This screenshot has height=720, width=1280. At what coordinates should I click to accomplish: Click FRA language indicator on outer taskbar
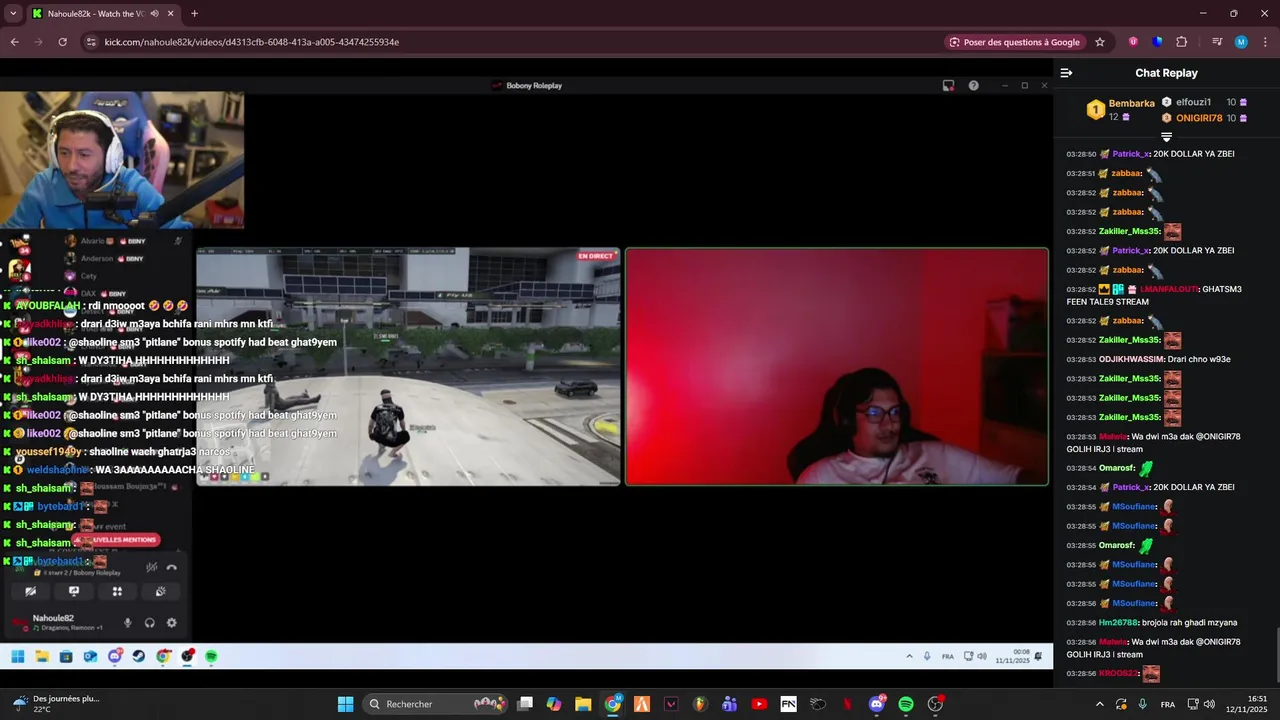pos(1168,704)
